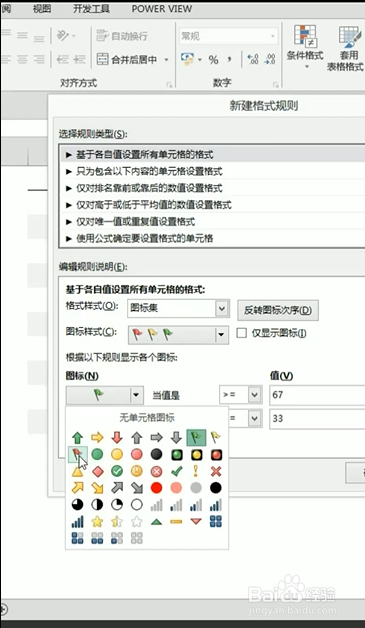This screenshot has width=365, height=628.
Task: Pick the yellow sideways arrow icon
Action: (97, 437)
